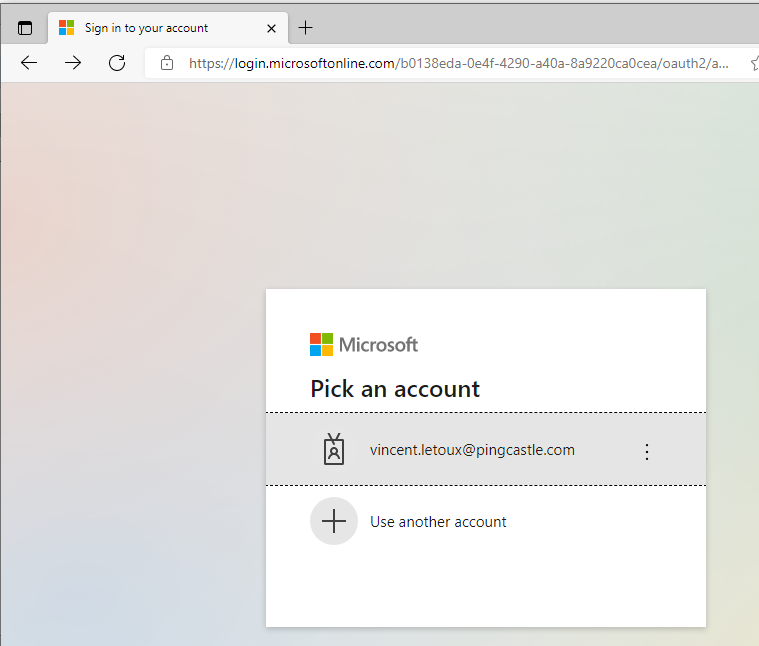
Task: Go back to the previous page
Action: pos(29,63)
